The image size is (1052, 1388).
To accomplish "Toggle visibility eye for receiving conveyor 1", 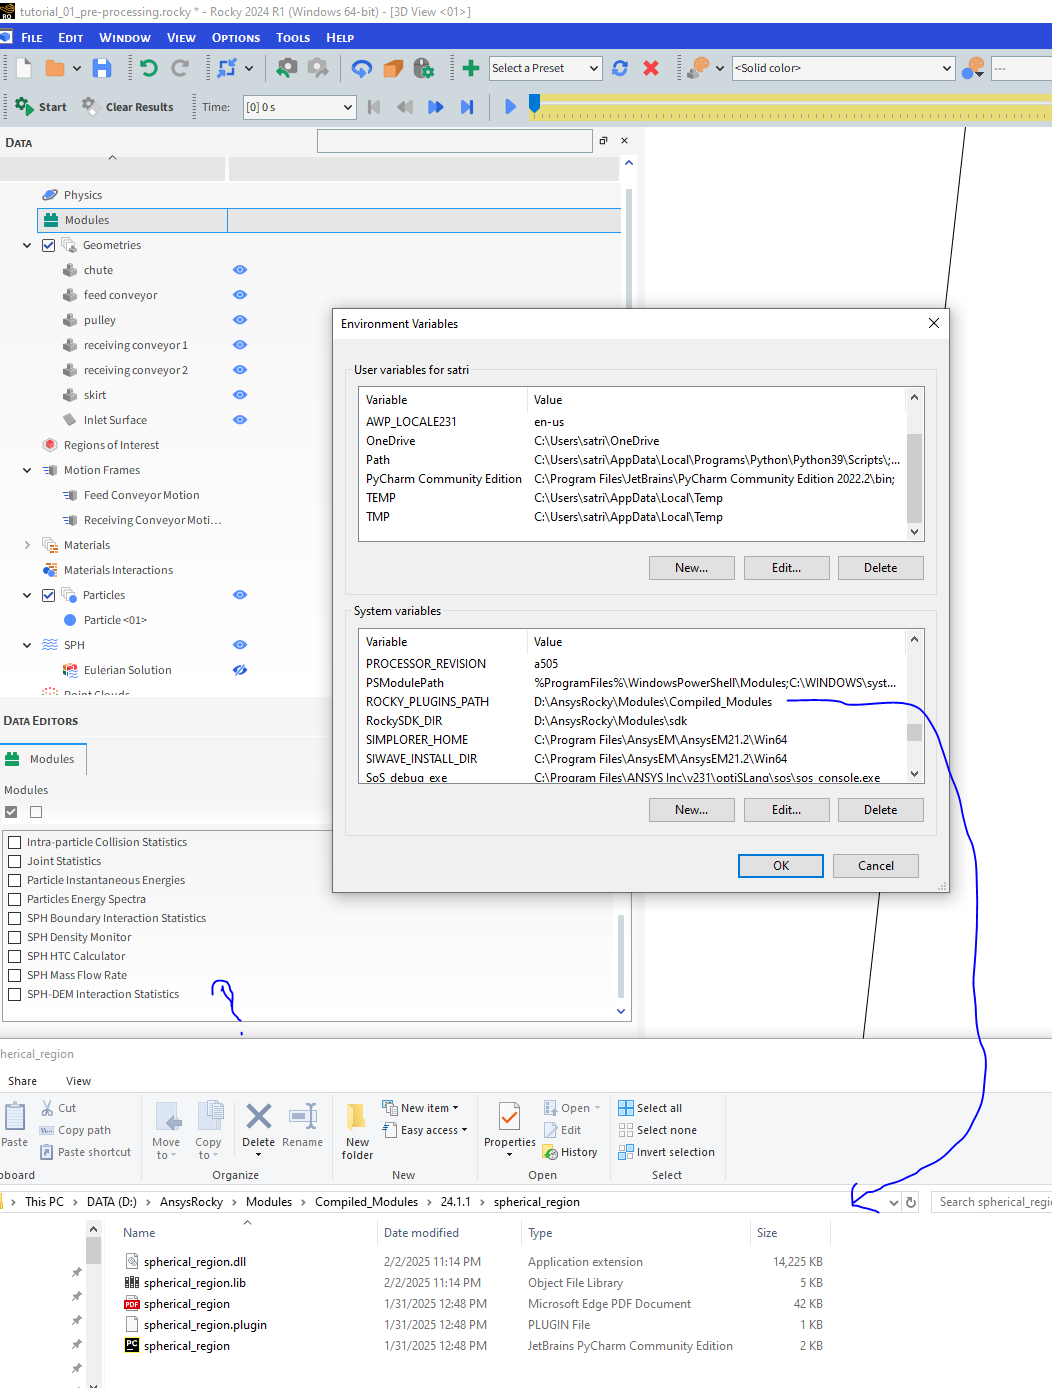I will tap(240, 345).
